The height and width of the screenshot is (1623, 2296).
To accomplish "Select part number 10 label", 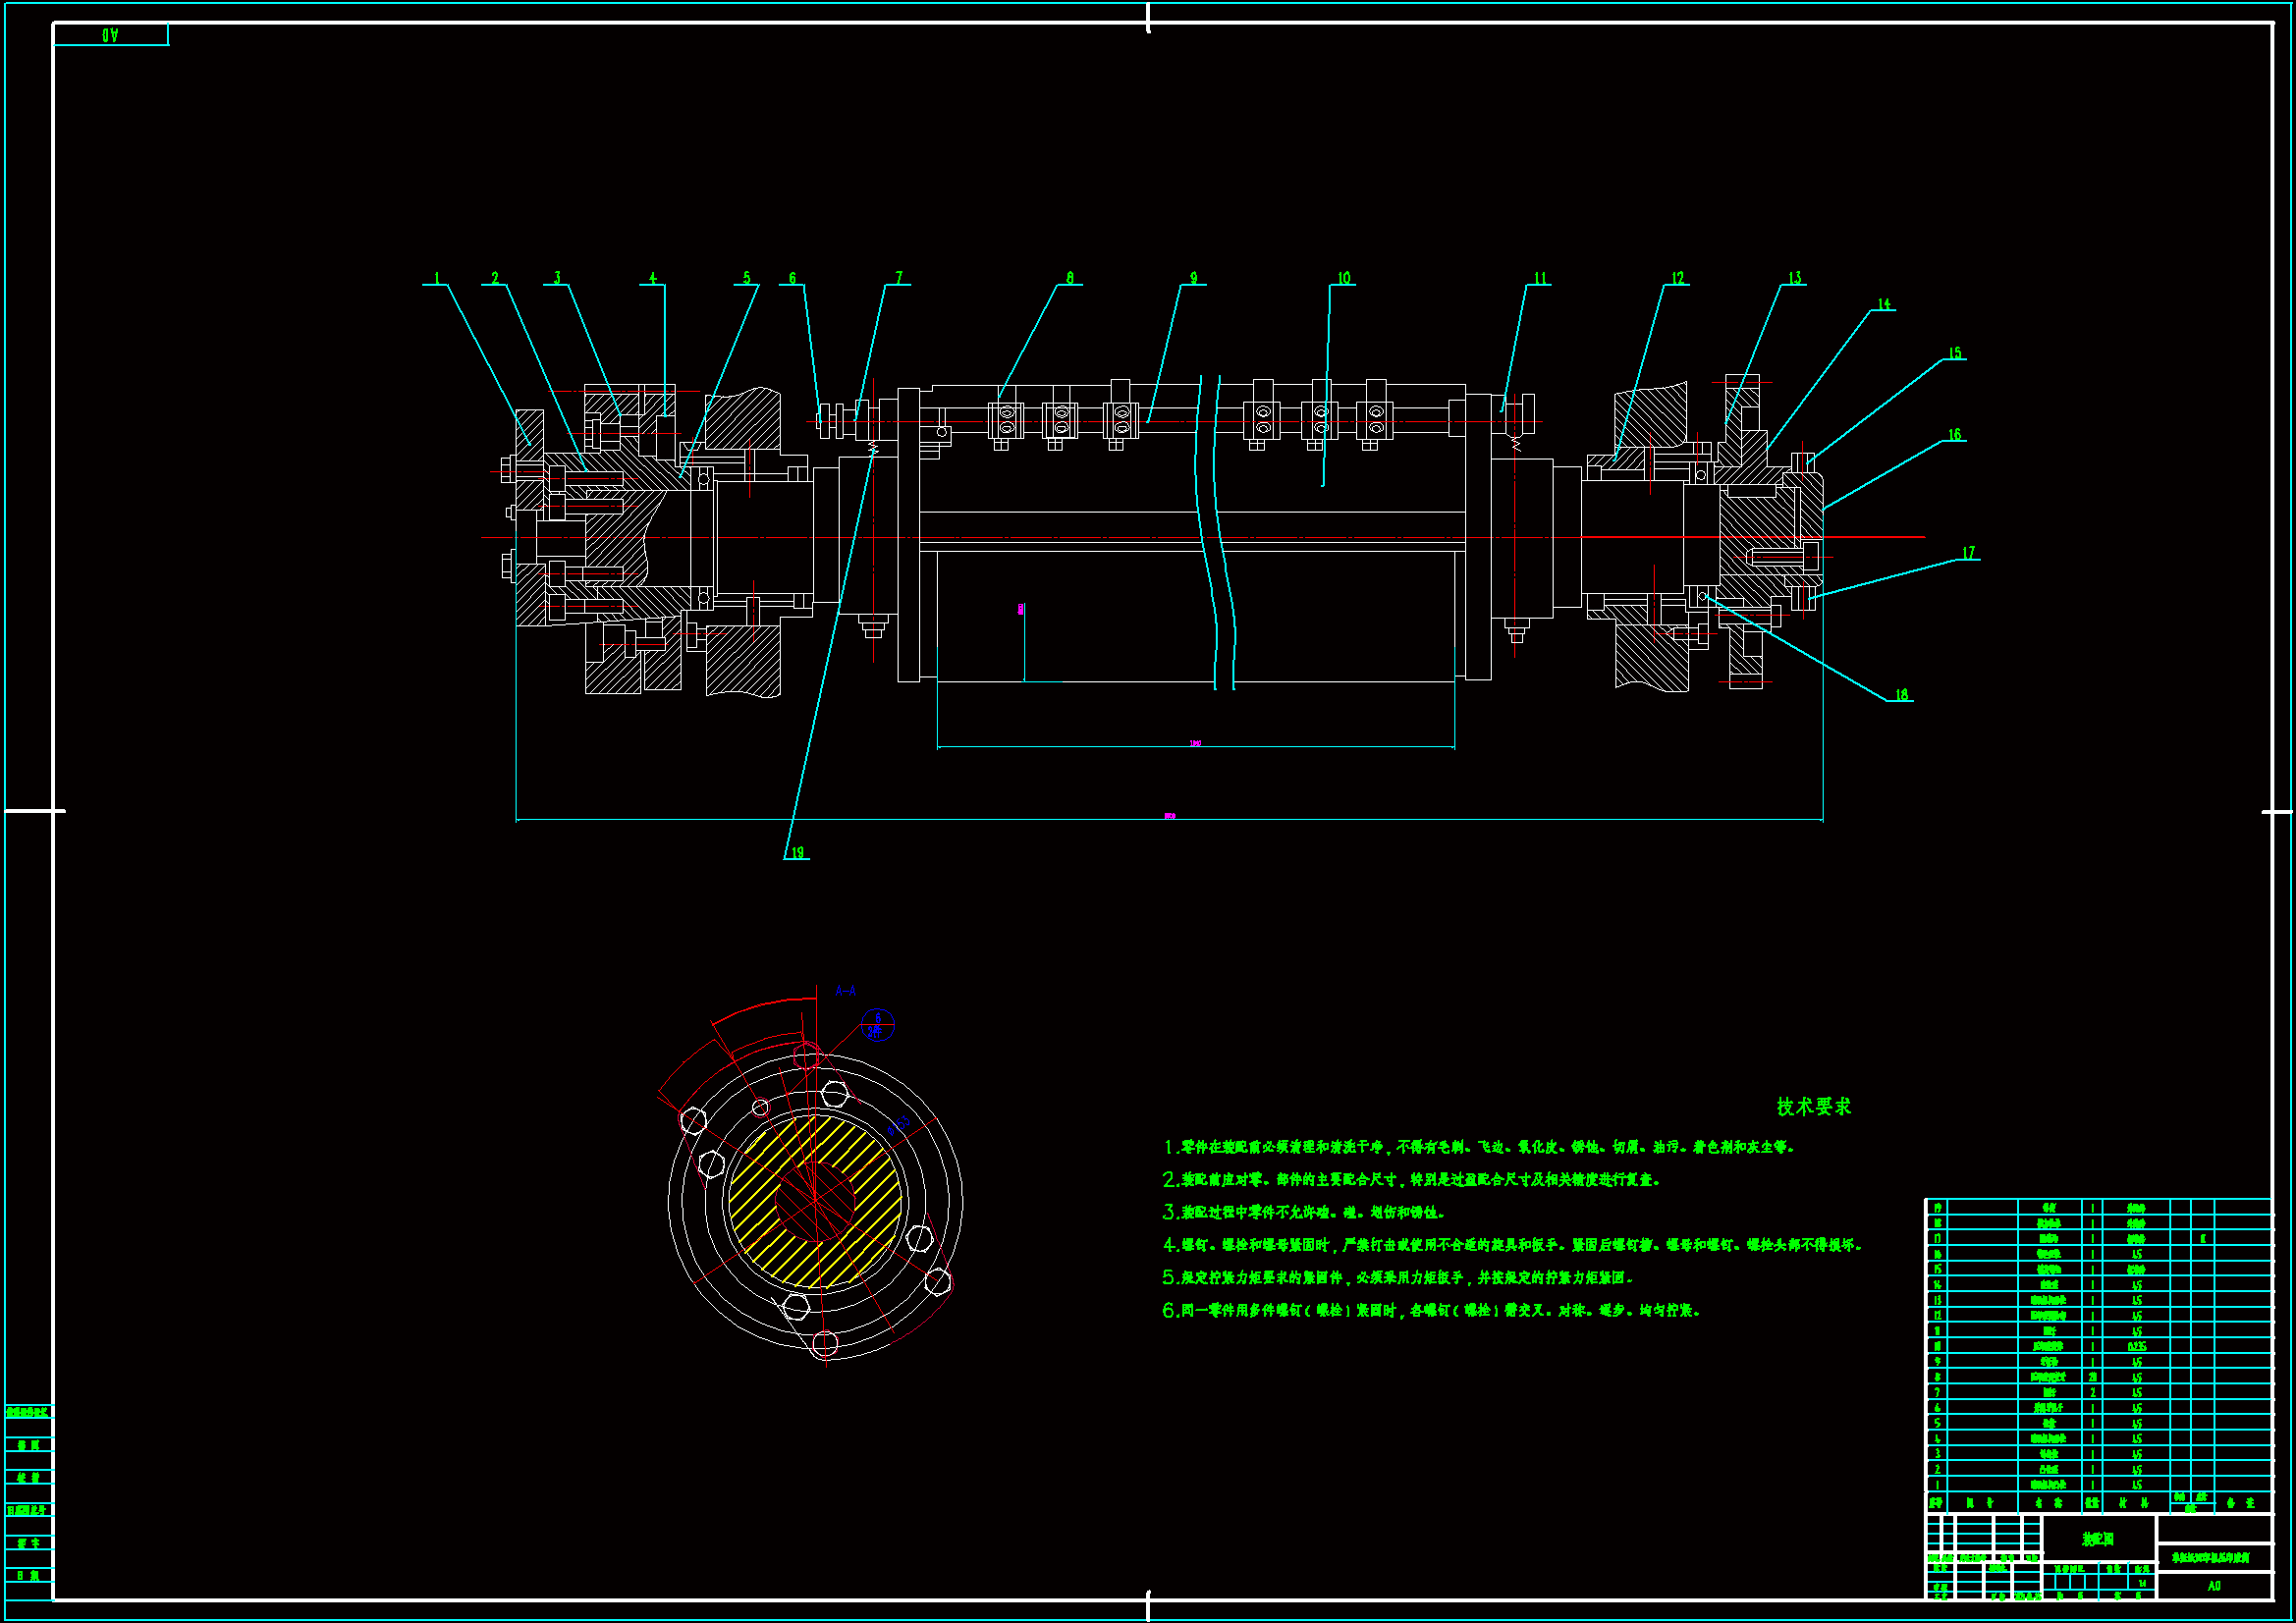I will pyautogui.click(x=1343, y=278).
